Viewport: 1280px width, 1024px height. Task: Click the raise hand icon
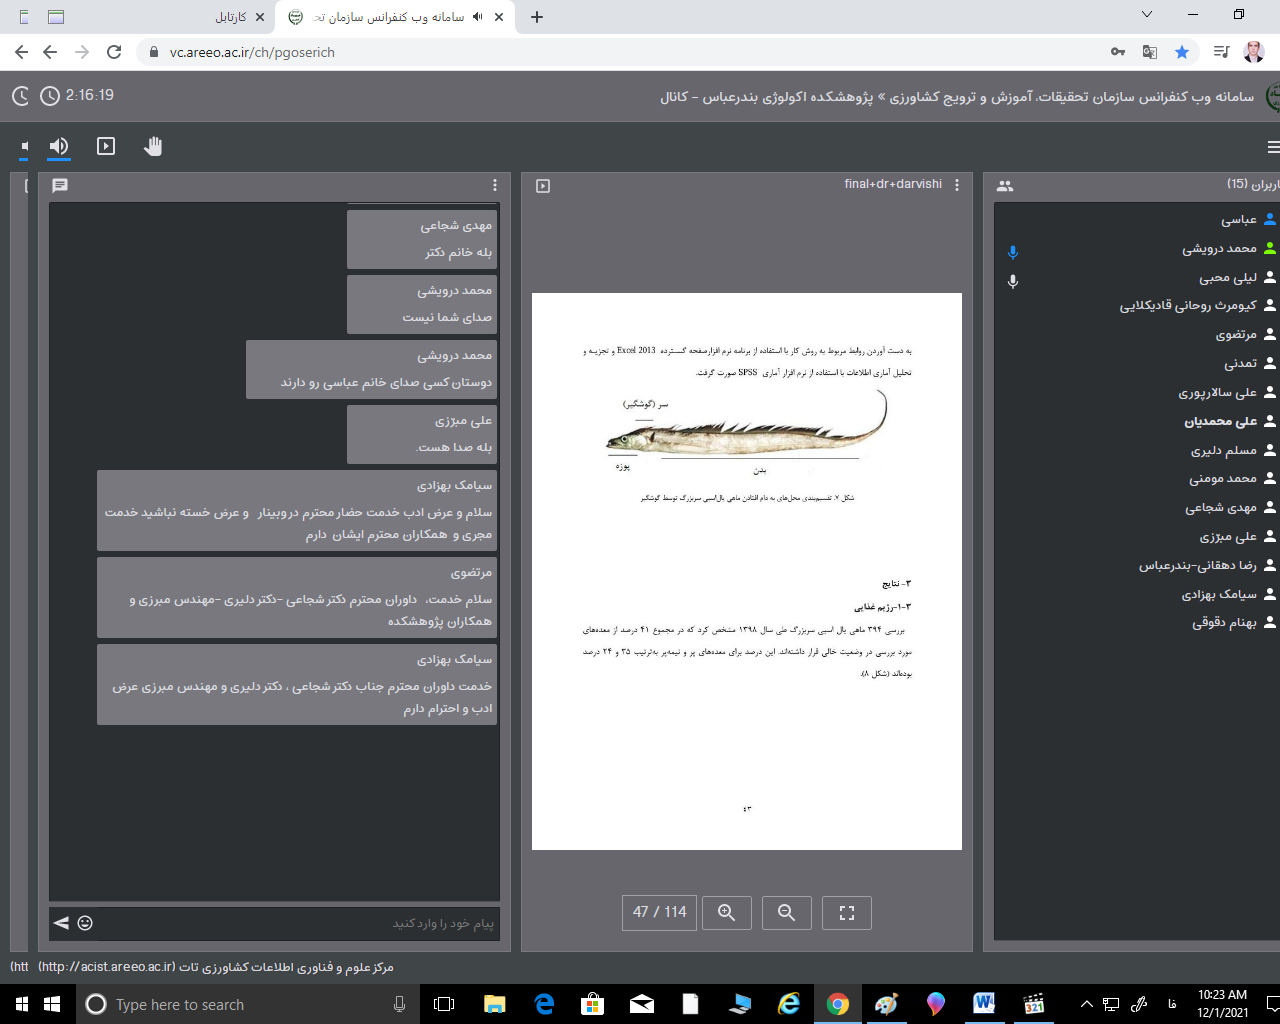click(x=152, y=147)
